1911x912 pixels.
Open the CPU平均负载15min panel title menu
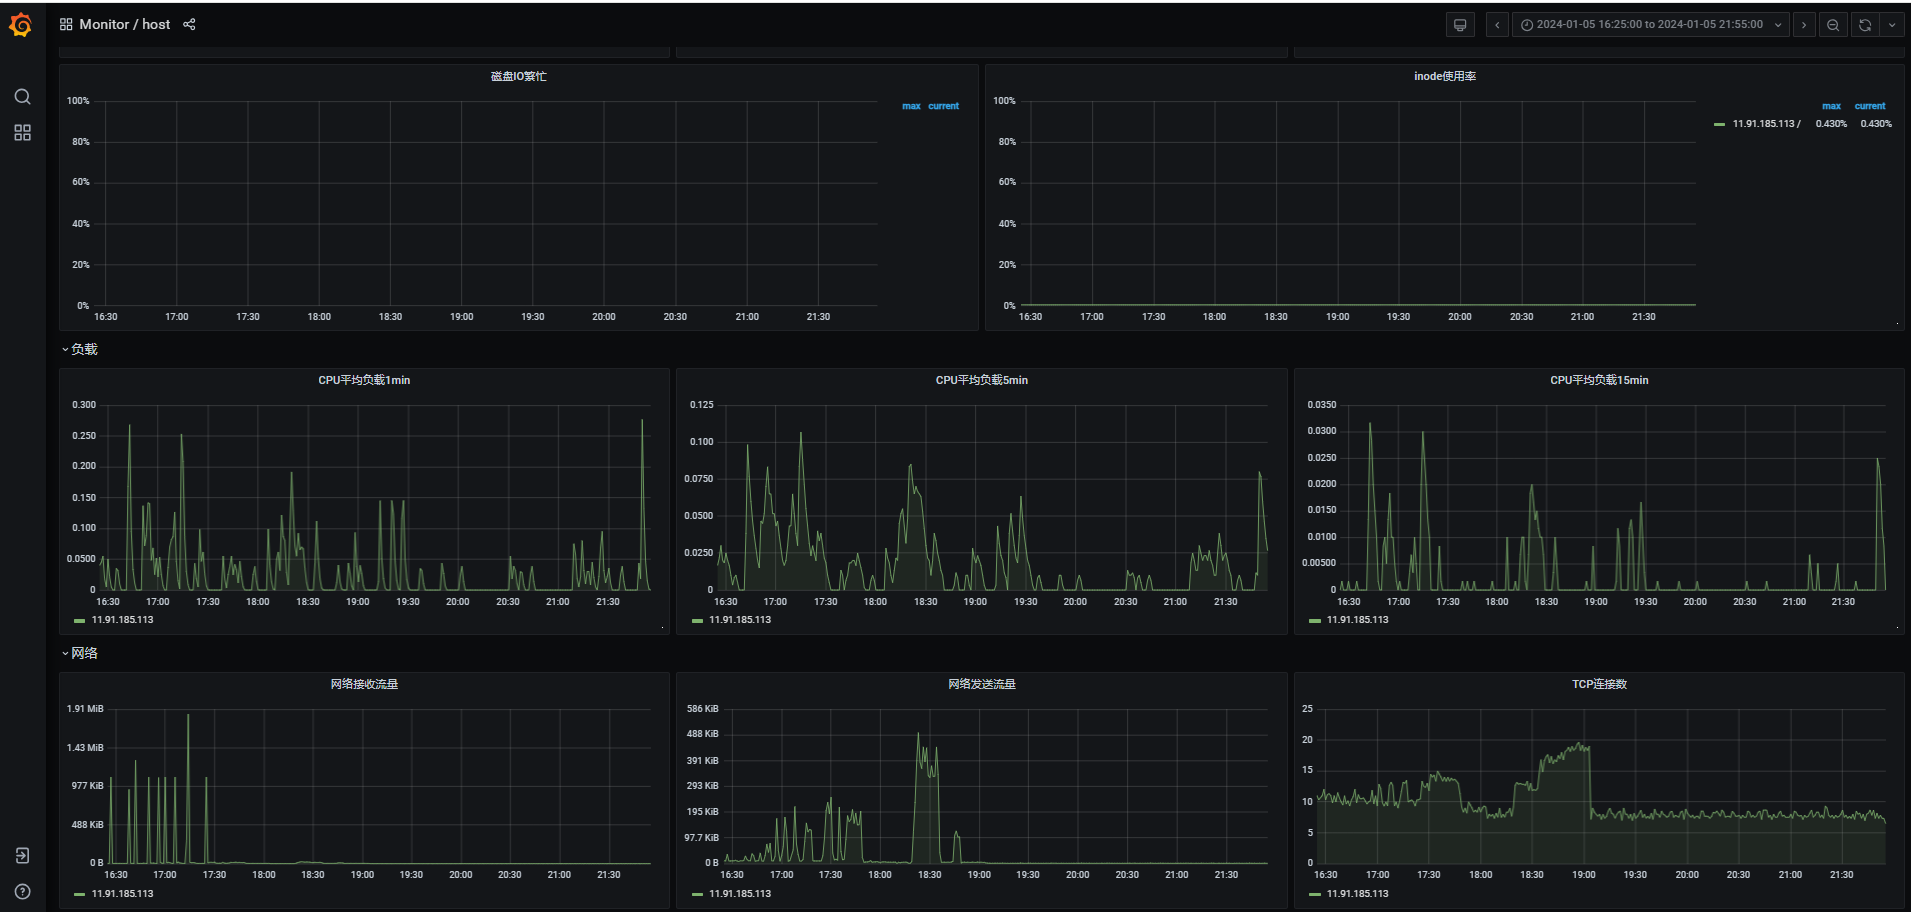(x=1599, y=380)
